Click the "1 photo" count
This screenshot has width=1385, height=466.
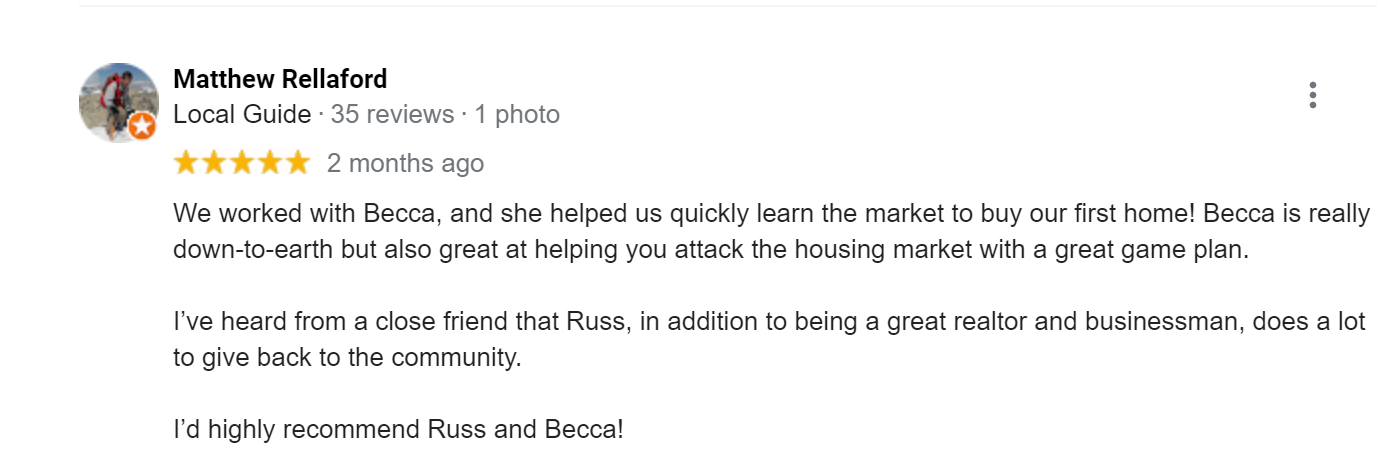pos(517,115)
